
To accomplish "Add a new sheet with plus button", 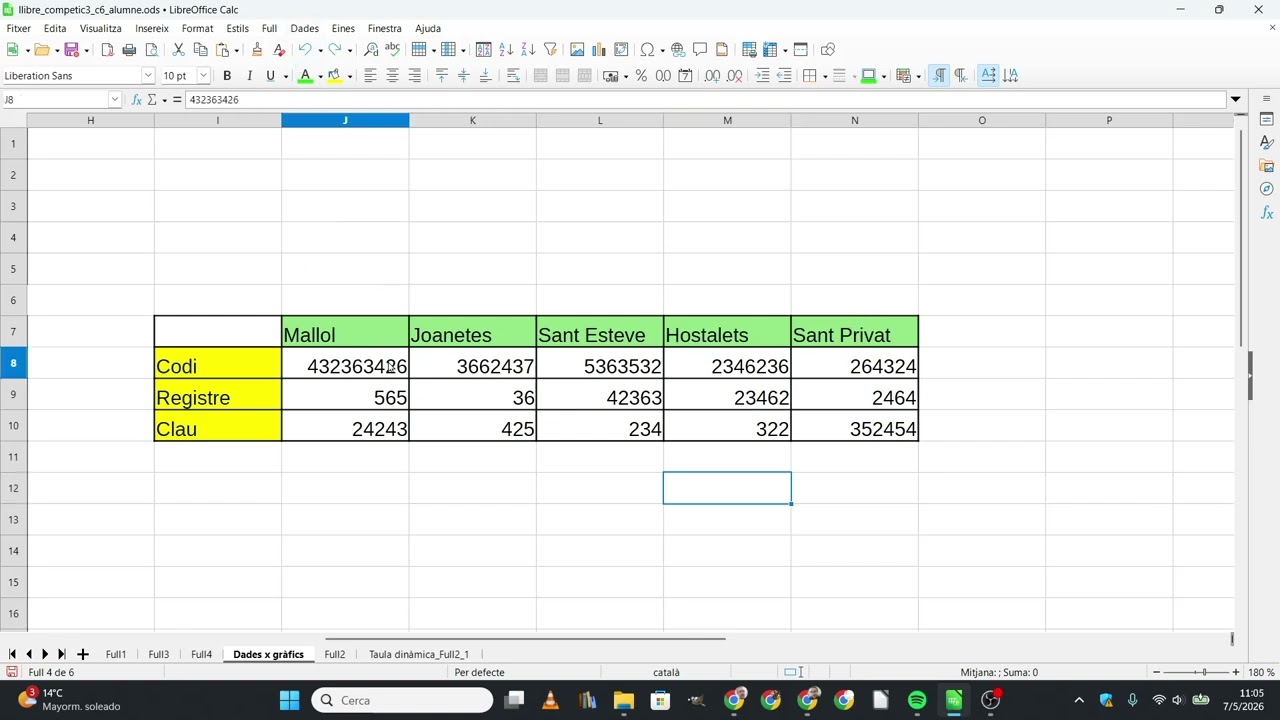I will [83, 654].
